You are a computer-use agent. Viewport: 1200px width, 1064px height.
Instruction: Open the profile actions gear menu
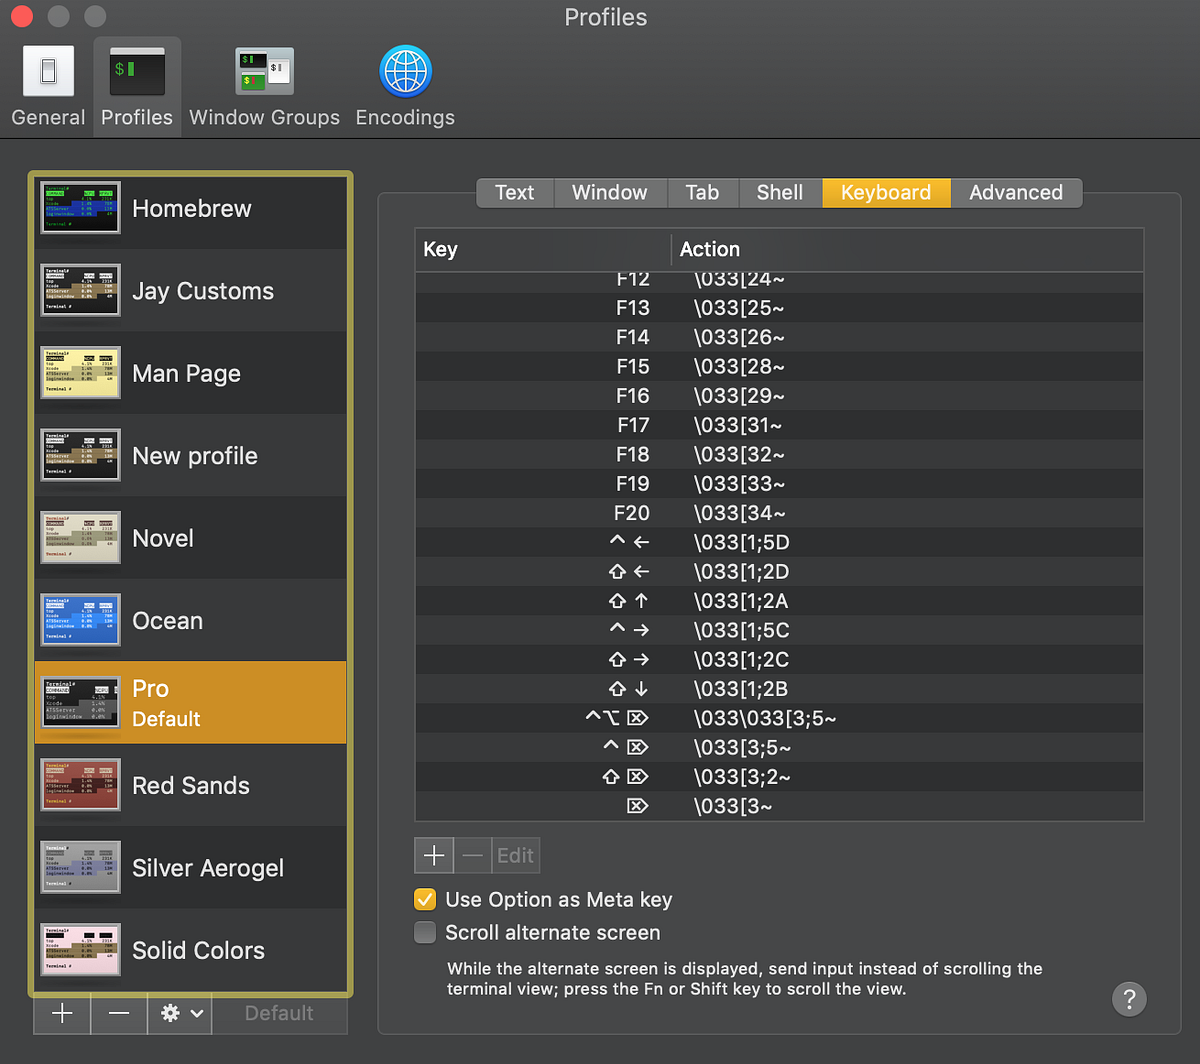point(179,1013)
